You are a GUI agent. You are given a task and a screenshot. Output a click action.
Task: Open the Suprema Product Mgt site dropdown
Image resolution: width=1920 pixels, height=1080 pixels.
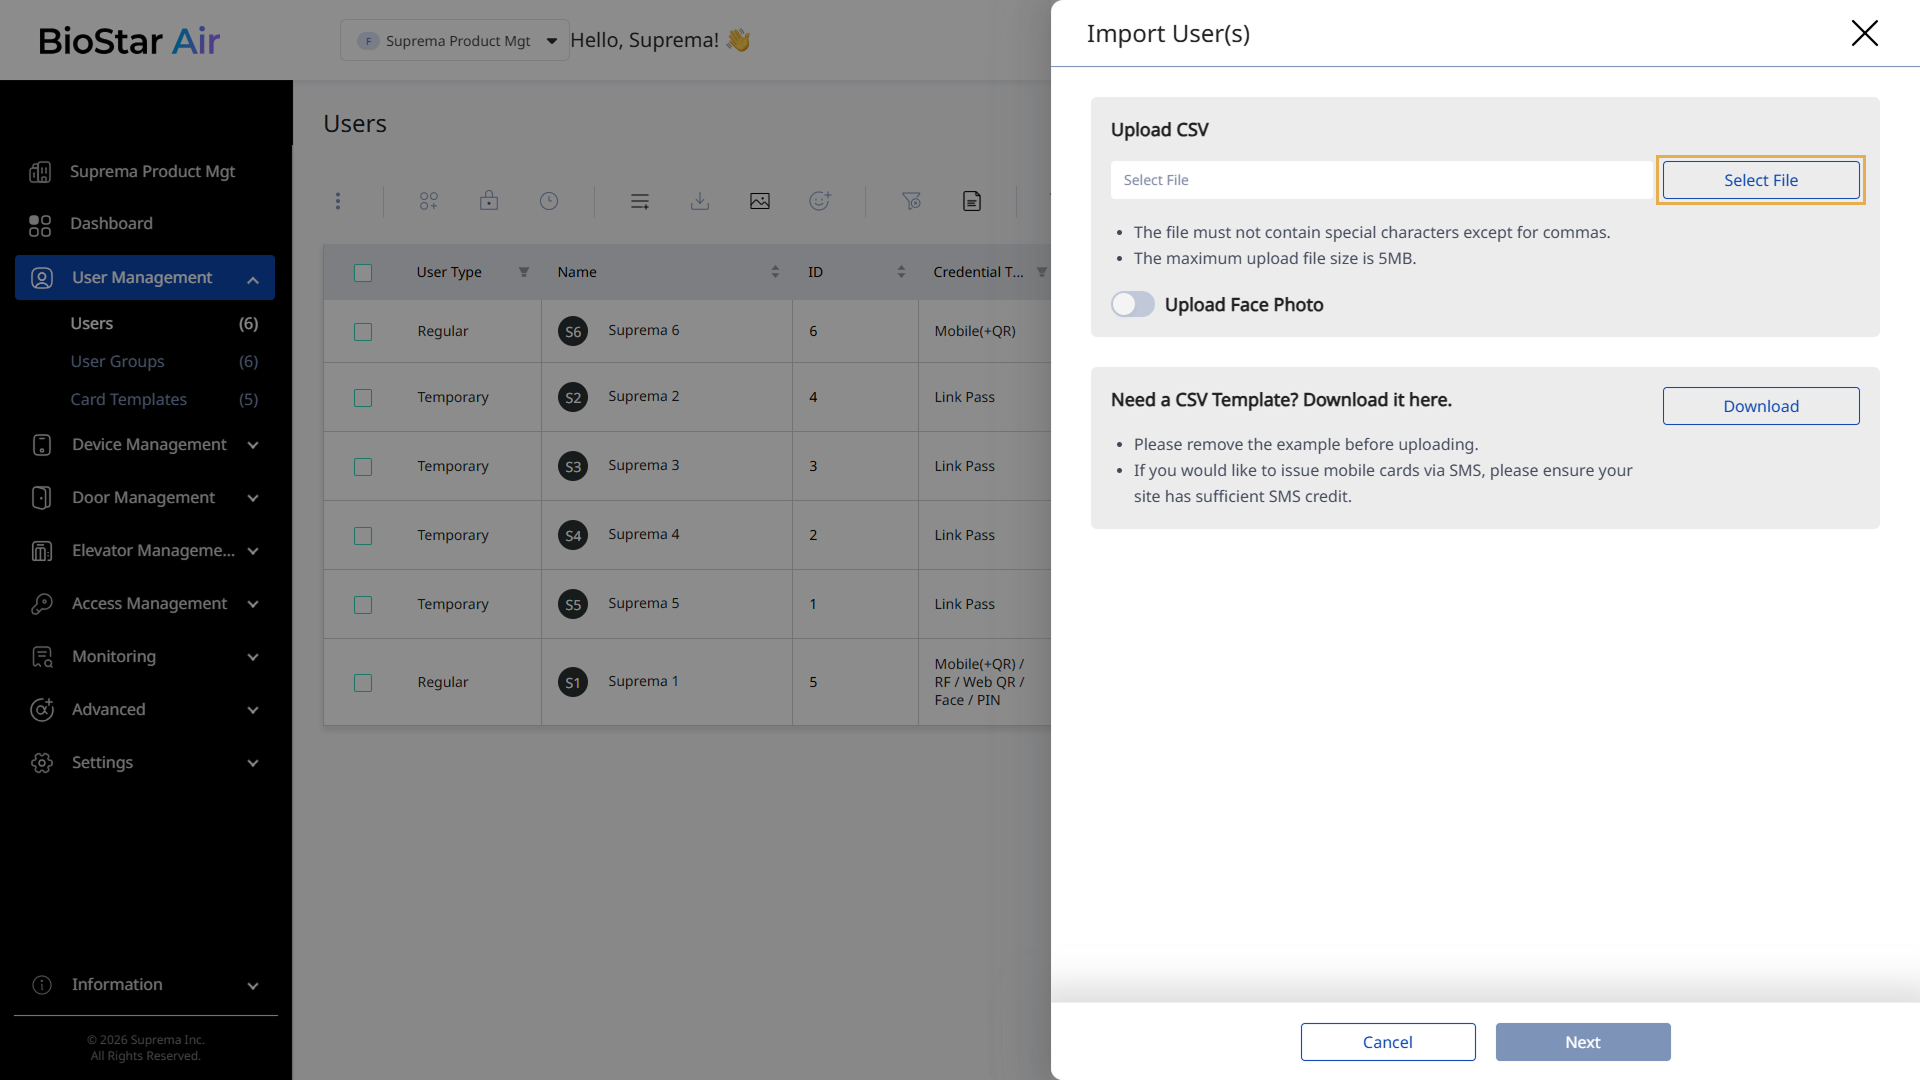455,41
